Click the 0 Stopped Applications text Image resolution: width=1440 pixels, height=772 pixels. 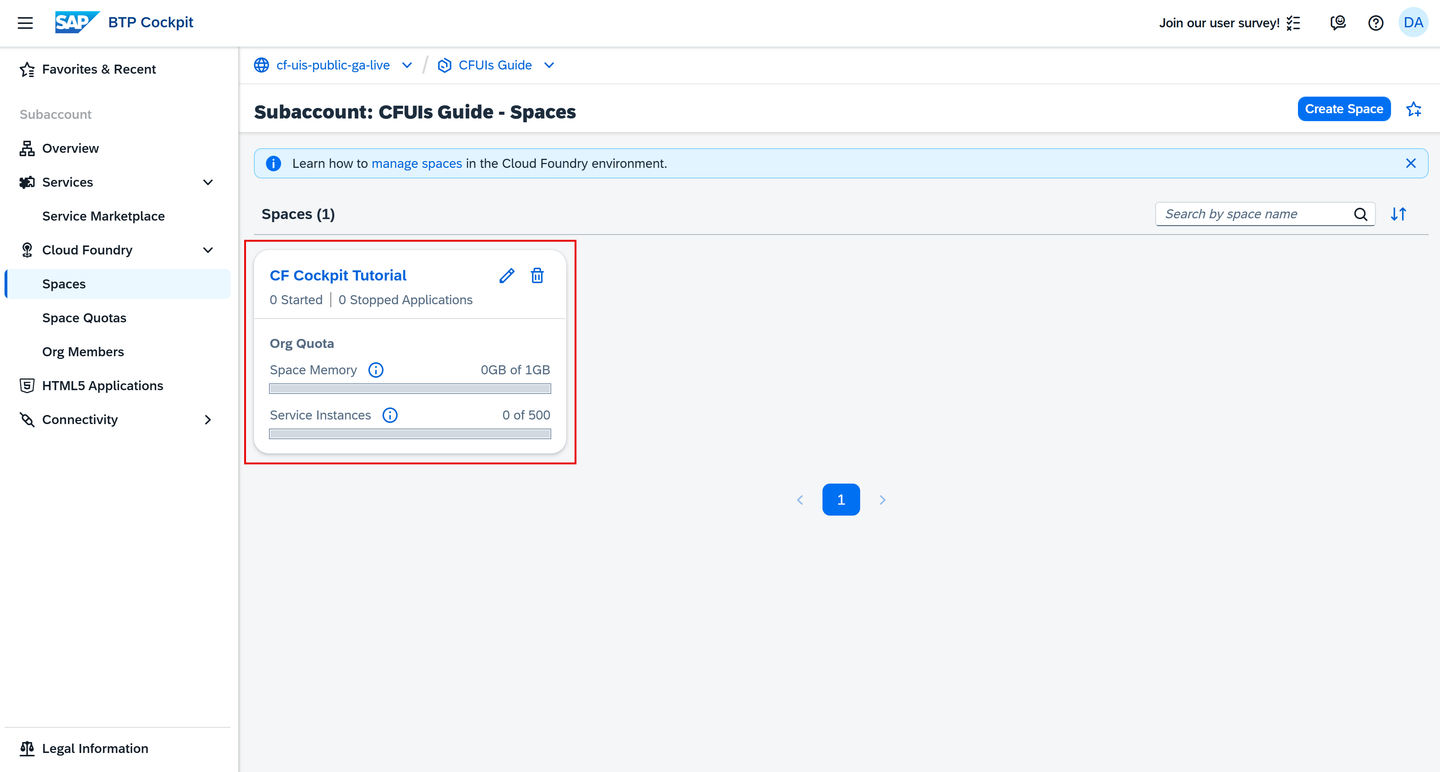[405, 300]
